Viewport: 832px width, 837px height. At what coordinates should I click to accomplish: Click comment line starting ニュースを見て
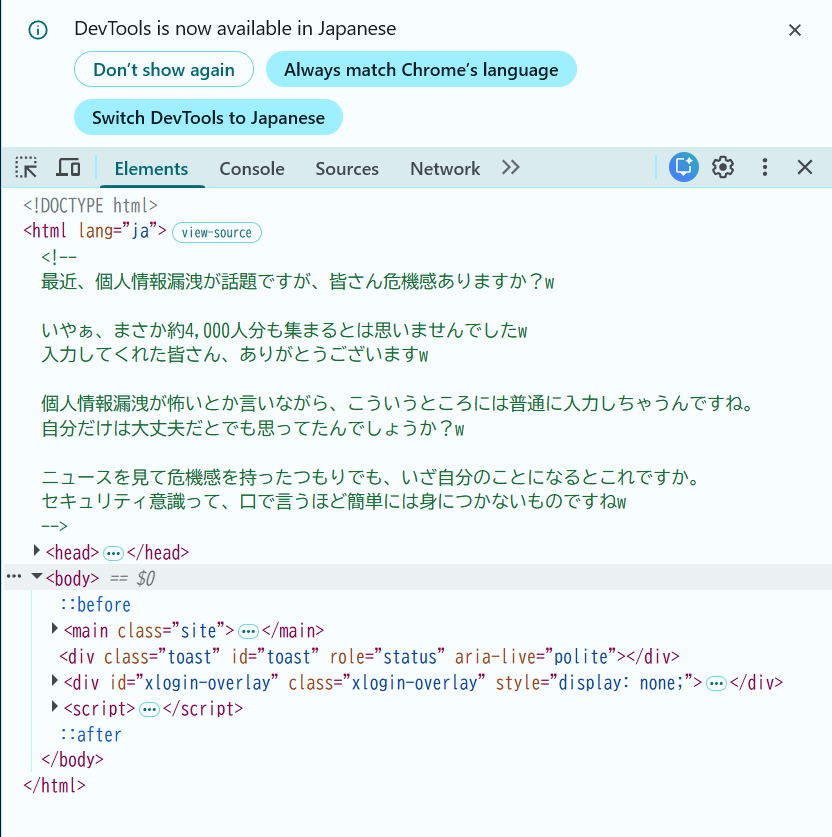[x=371, y=477]
